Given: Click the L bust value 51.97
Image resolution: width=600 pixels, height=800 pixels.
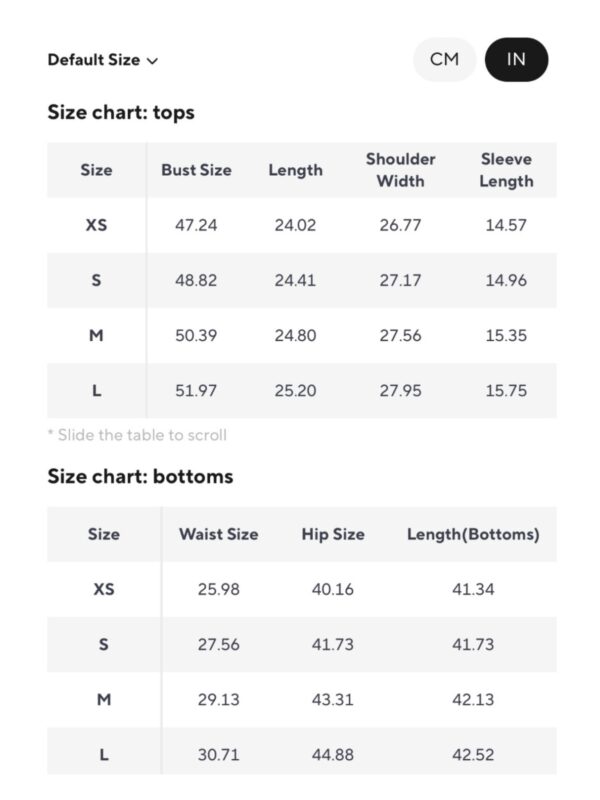Looking at the screenshot, I should [196, 391].
